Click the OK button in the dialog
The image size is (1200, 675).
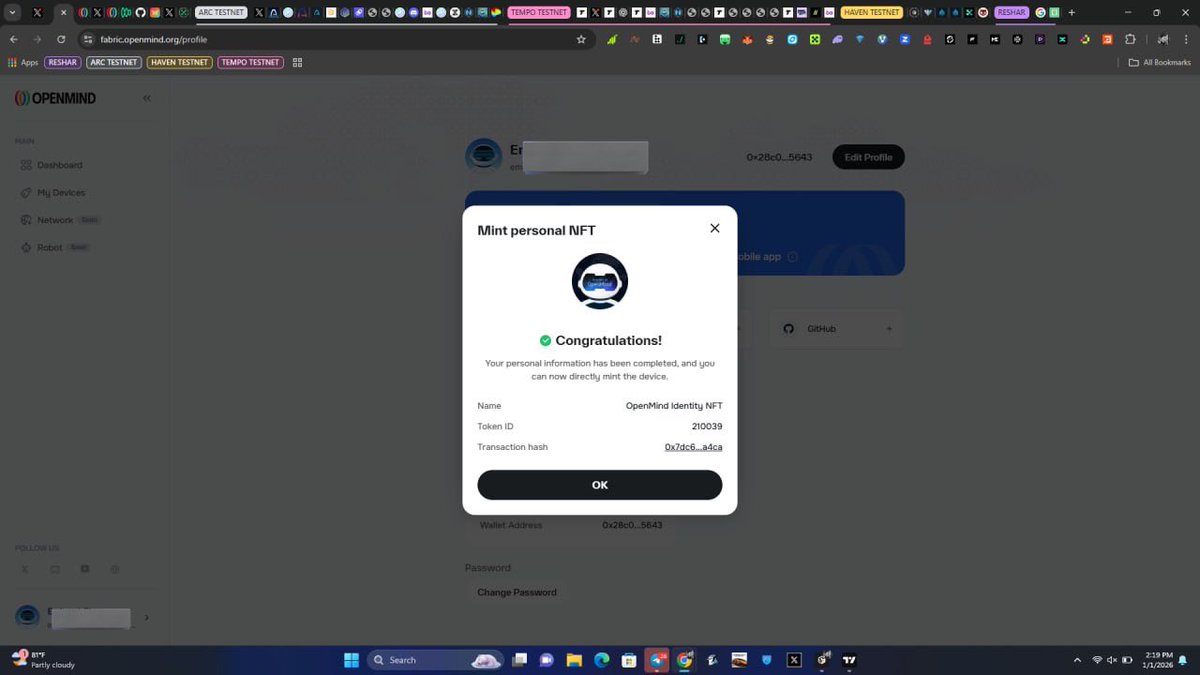pos(600,485)
